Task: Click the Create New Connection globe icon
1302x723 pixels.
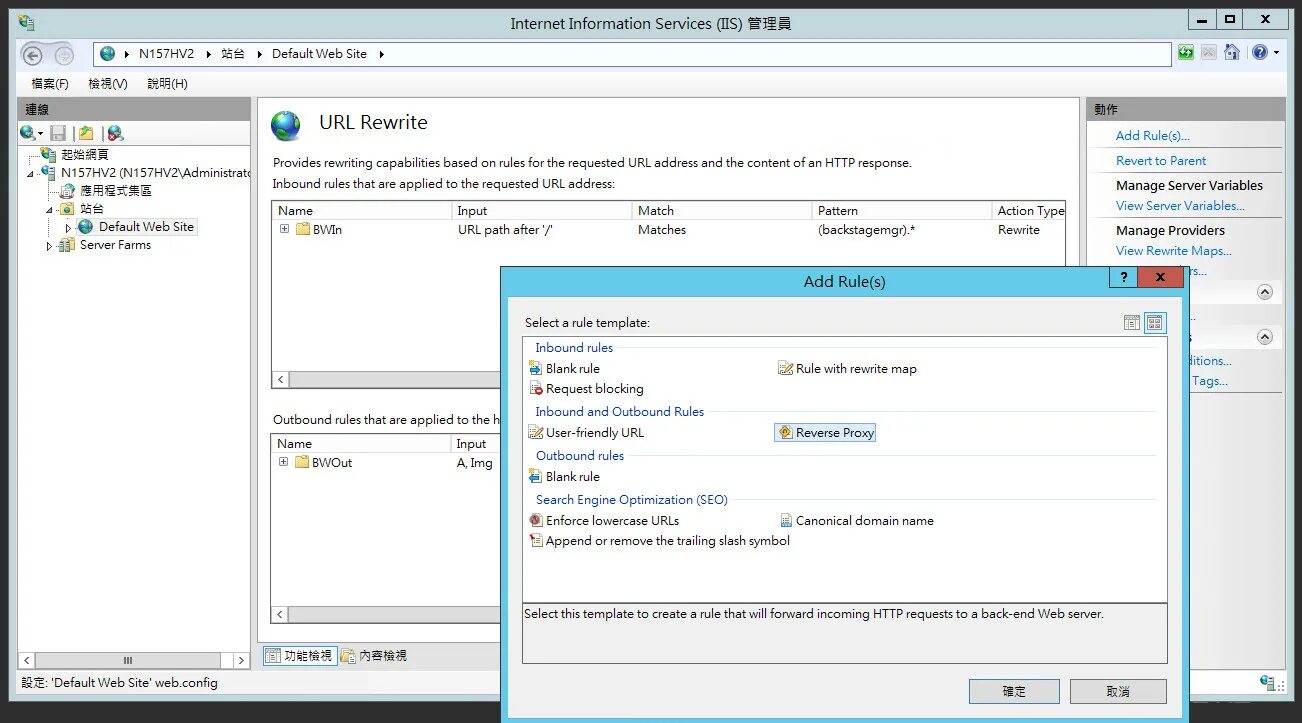Action: click(x=28, y=133)
